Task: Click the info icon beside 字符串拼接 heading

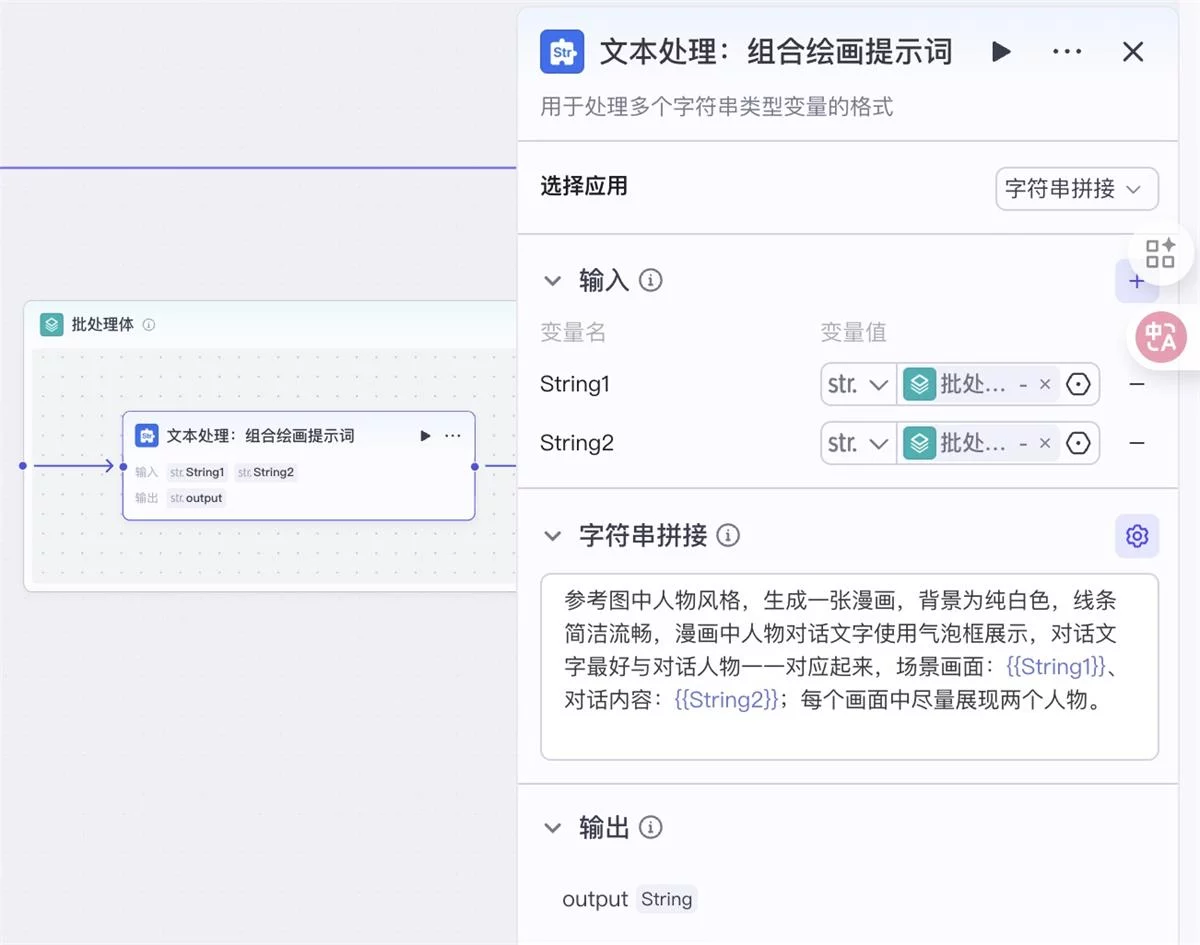Action: point(730,536)
